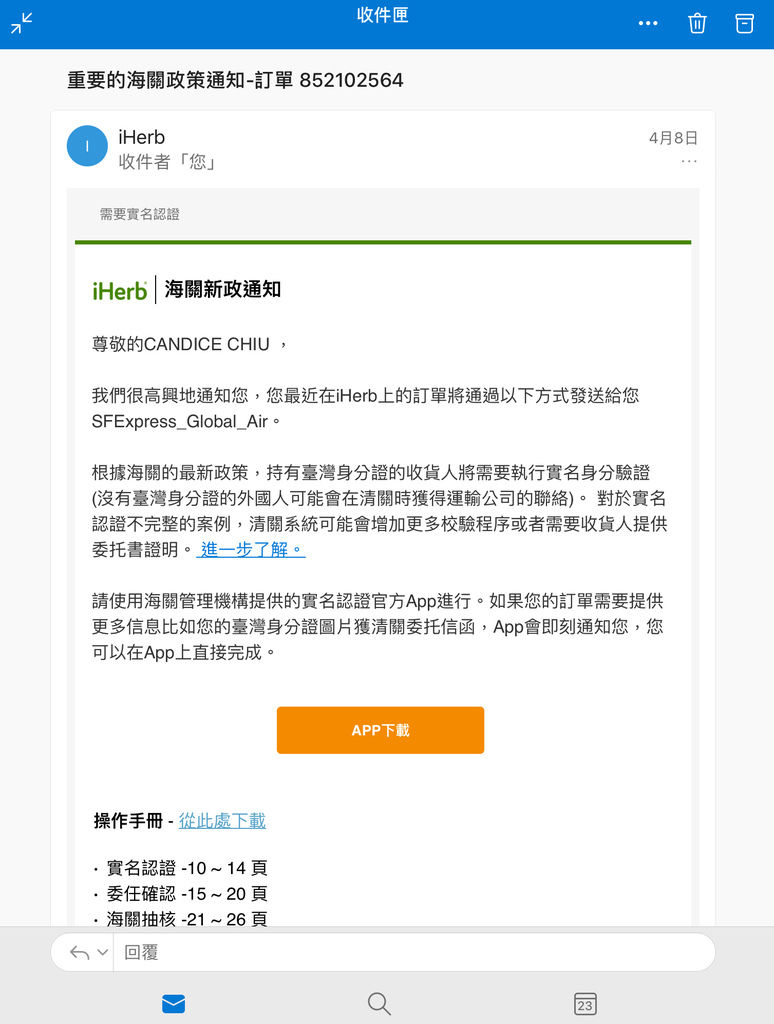Open the Mail tab in bottom bar

pyautogui.click(x=173, y=1004)
